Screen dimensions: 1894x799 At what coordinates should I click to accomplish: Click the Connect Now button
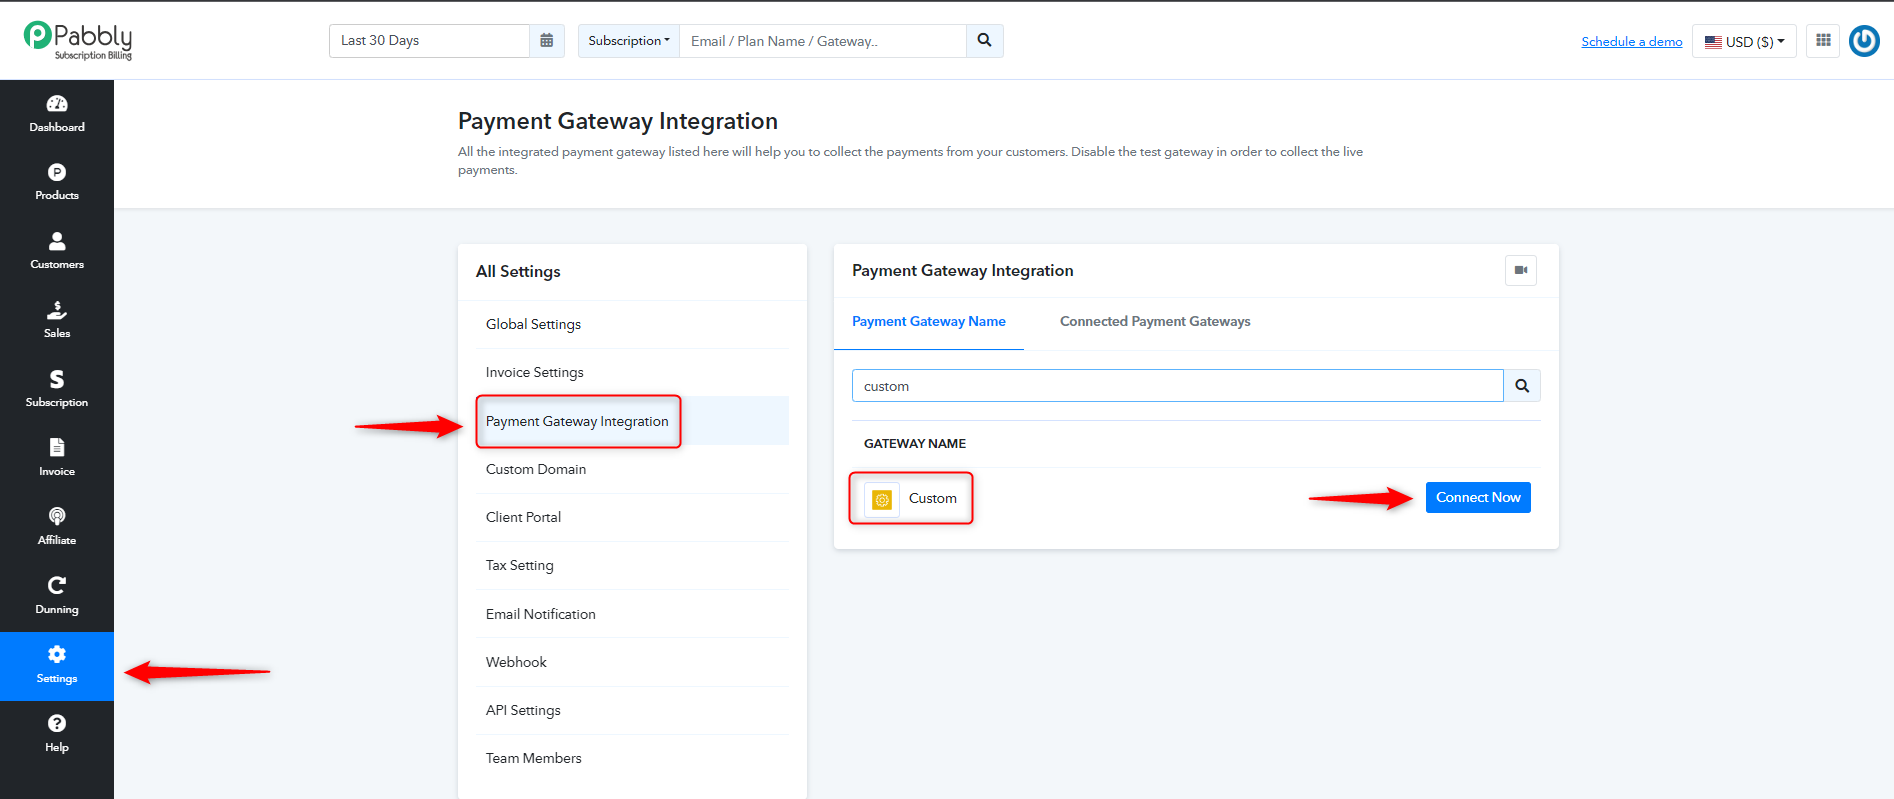pyautogui.click(x=1478, y=497)
